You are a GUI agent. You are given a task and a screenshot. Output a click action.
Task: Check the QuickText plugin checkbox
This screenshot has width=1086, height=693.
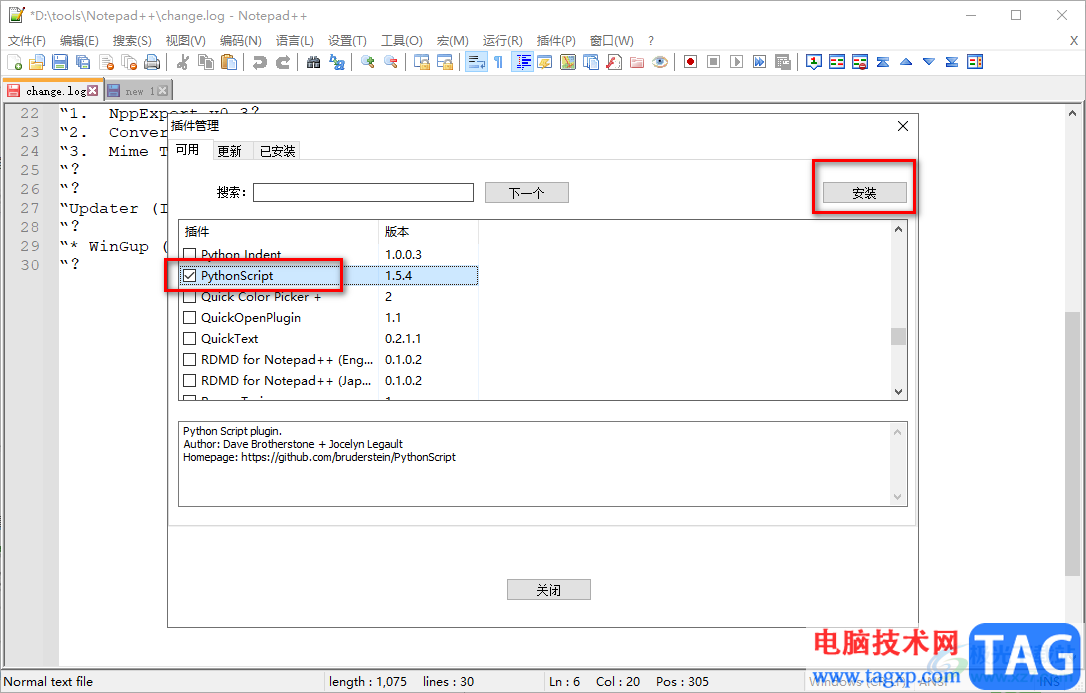pyautogui.click(x=189, y=339)
